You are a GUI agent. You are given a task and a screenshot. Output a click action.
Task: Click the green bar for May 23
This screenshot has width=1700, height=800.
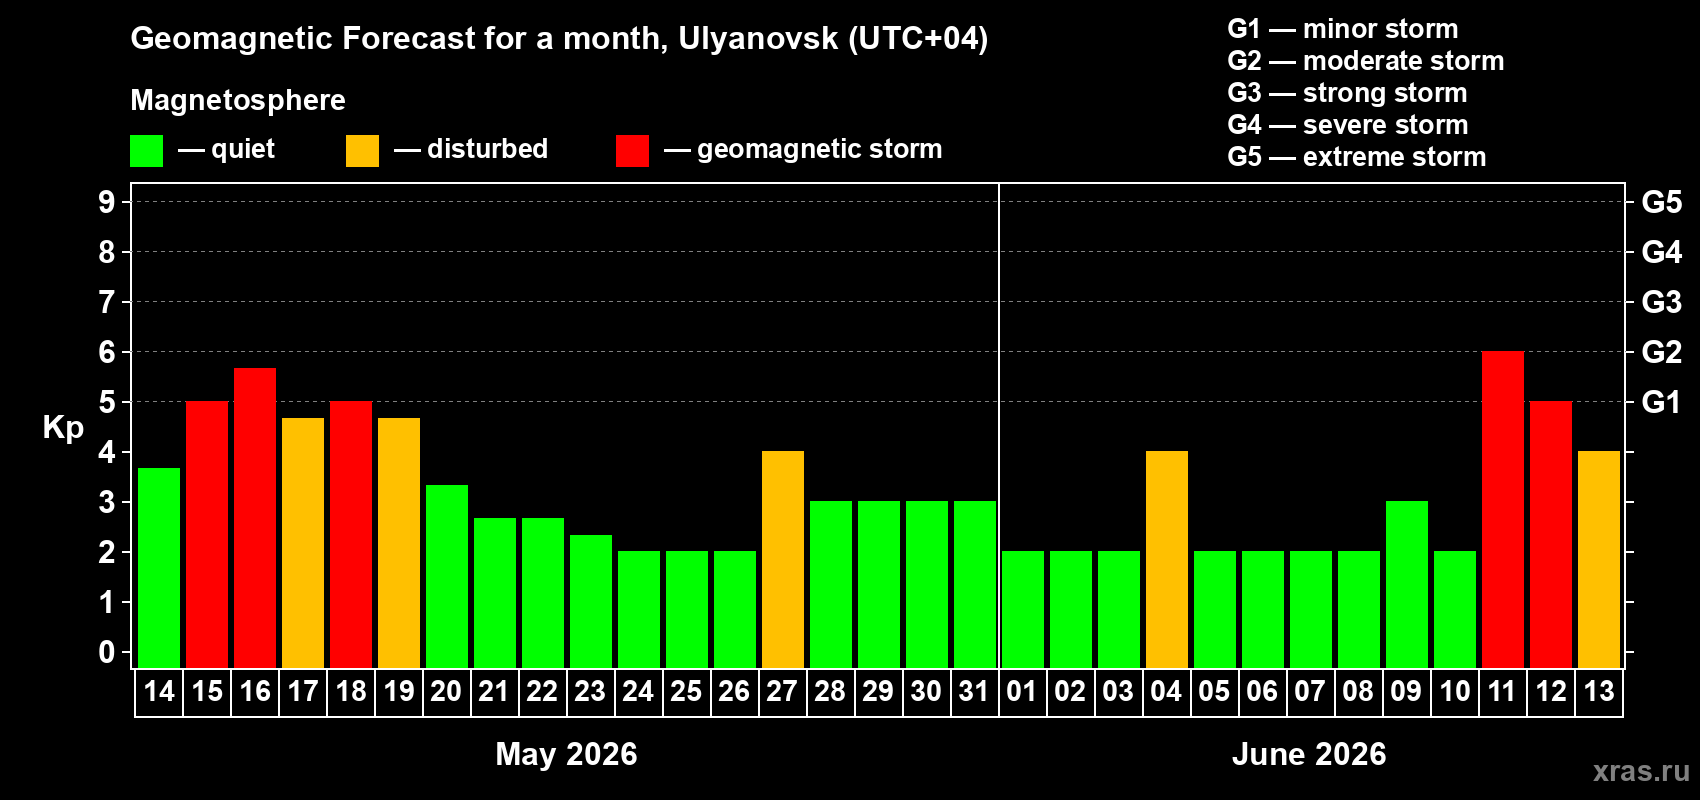click(x=591, y=601)
